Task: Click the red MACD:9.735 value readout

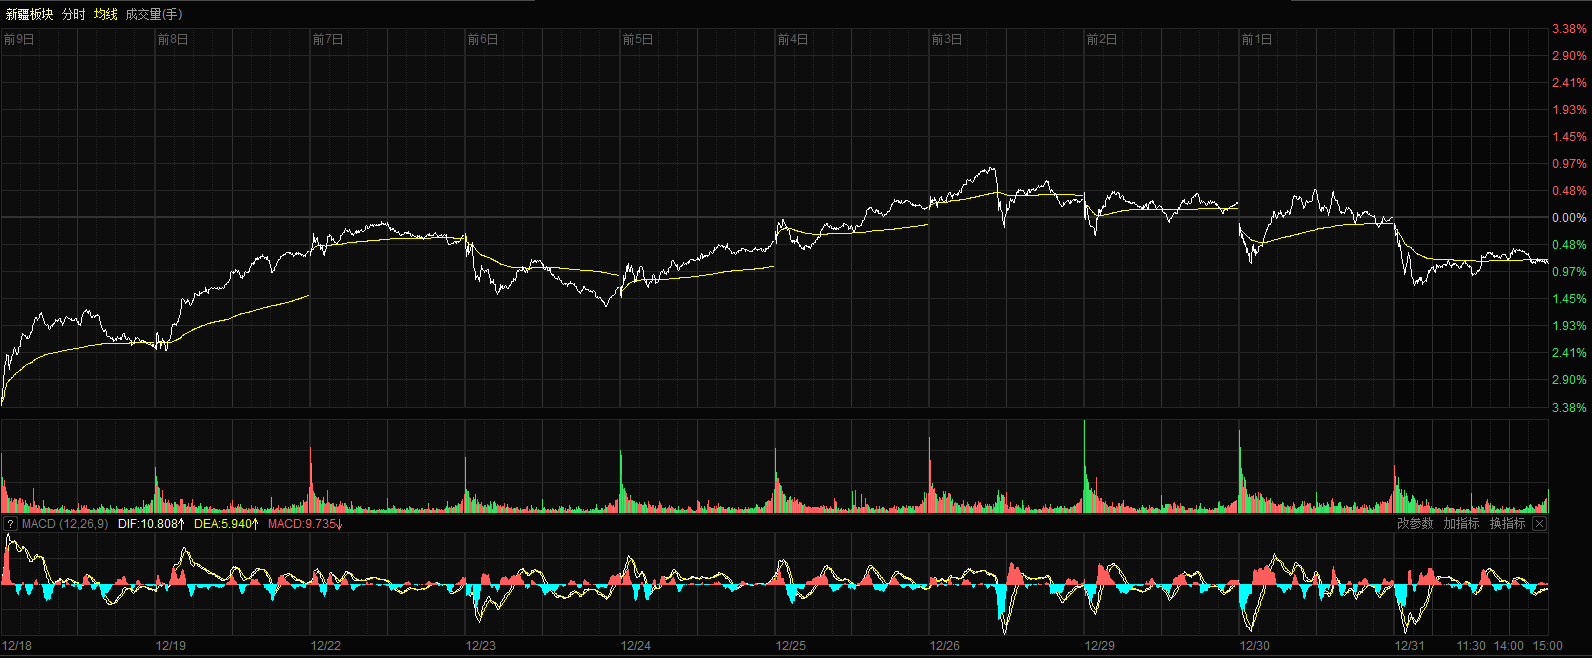Action: click(305, 524)
